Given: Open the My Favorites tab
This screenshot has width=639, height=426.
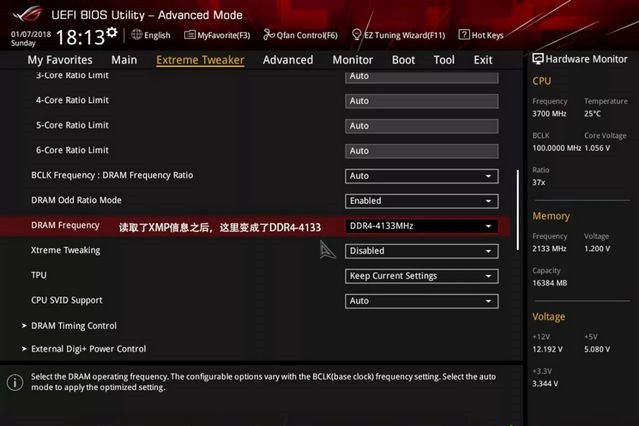Looking at the screenshot, I should [60, 60].
